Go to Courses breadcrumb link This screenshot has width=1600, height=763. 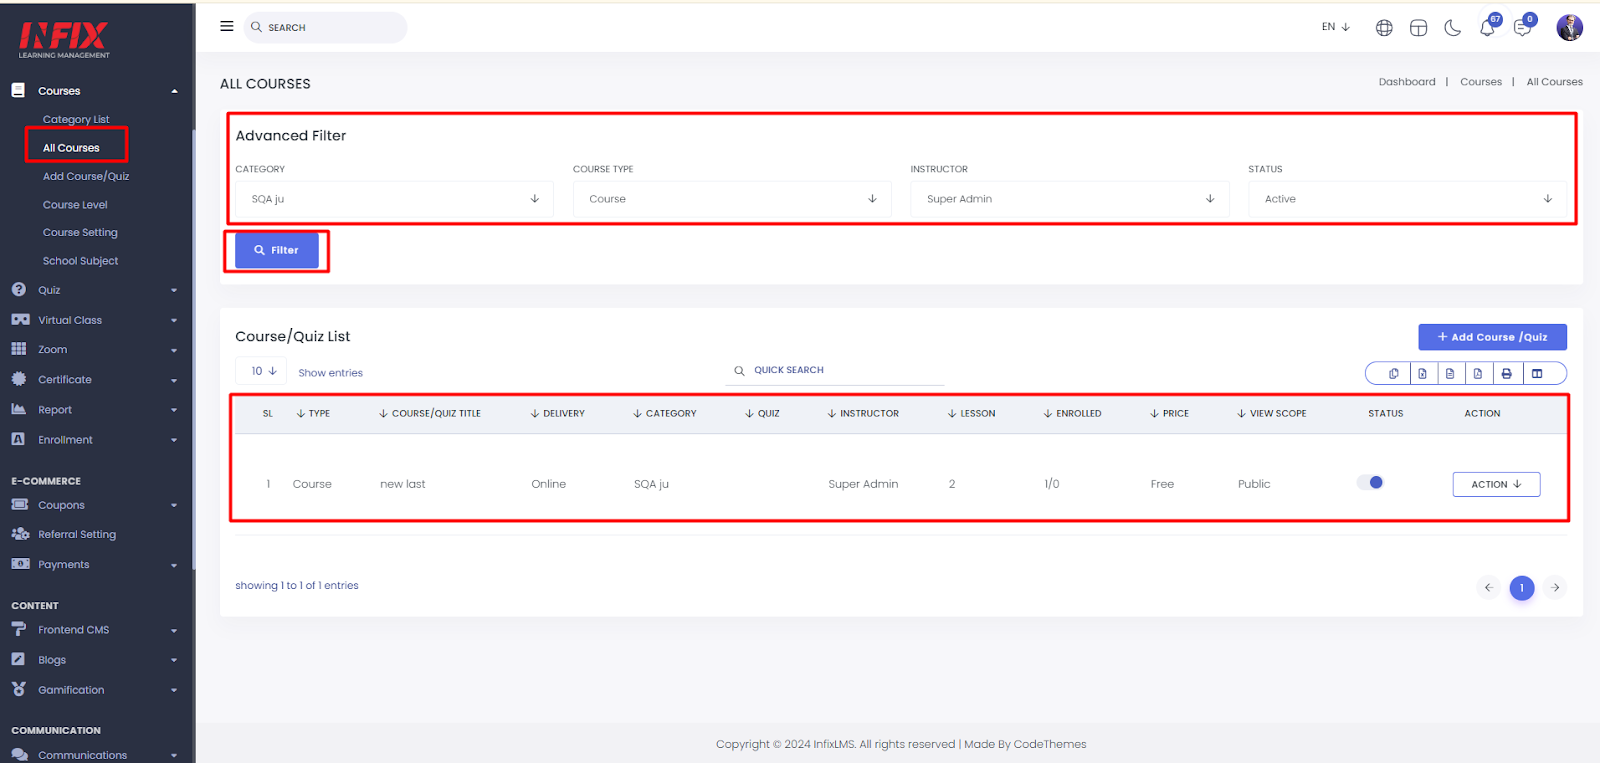point(1480,82)
